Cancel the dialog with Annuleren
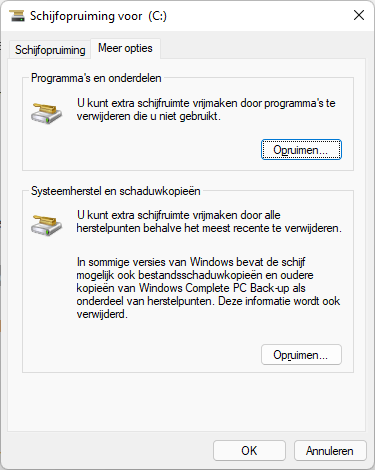Viewport: 378px width, 470px height. click(330, 451)
